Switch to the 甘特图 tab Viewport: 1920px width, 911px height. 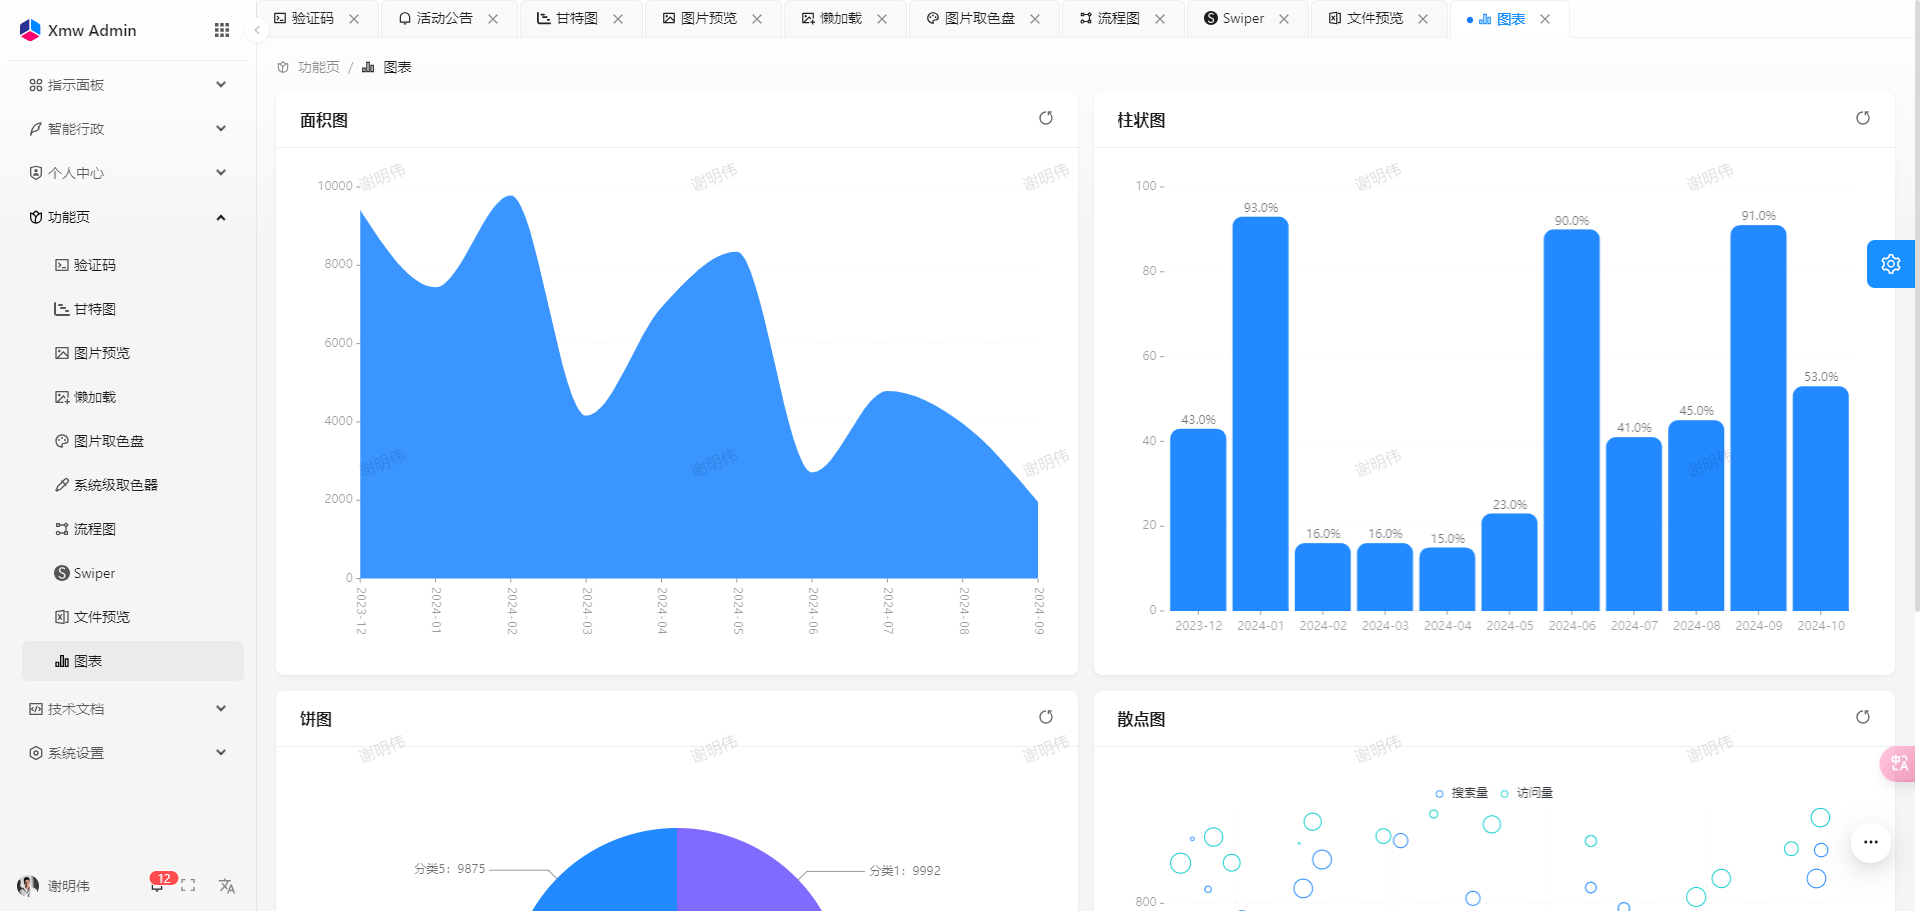[567, 18]
